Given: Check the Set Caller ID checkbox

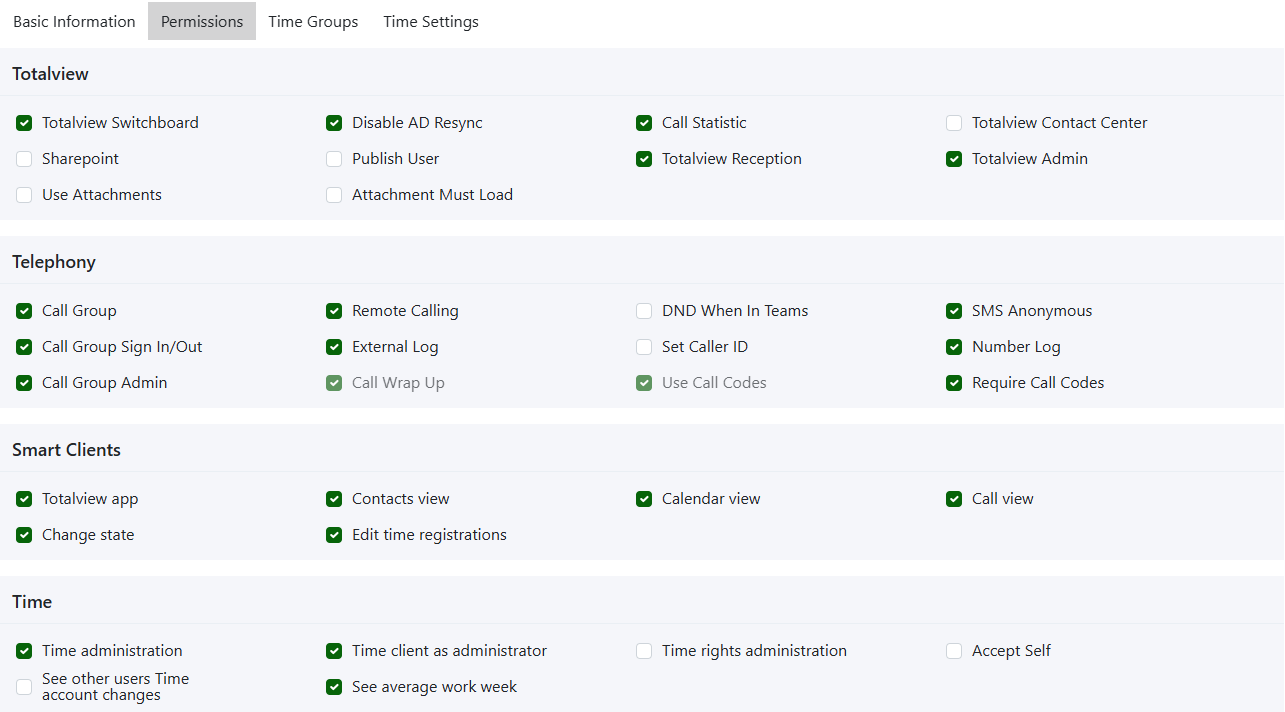Looking at the screenshot, I should point(644,347).
